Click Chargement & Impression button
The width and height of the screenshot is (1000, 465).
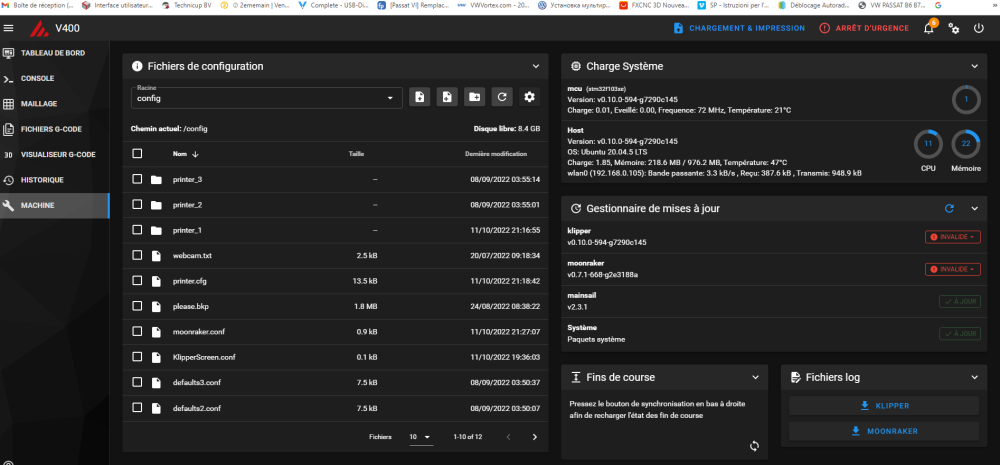click(x=739, y=28)
